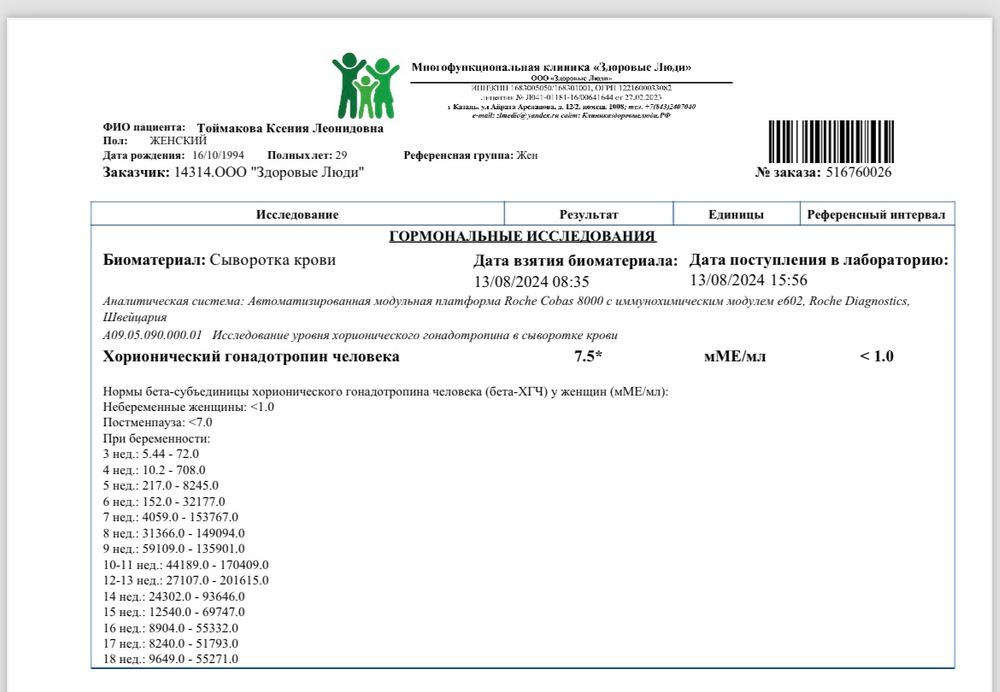Click the '18 нед.: 9649.0 - 55271.0' line

(x=170, y=659)
